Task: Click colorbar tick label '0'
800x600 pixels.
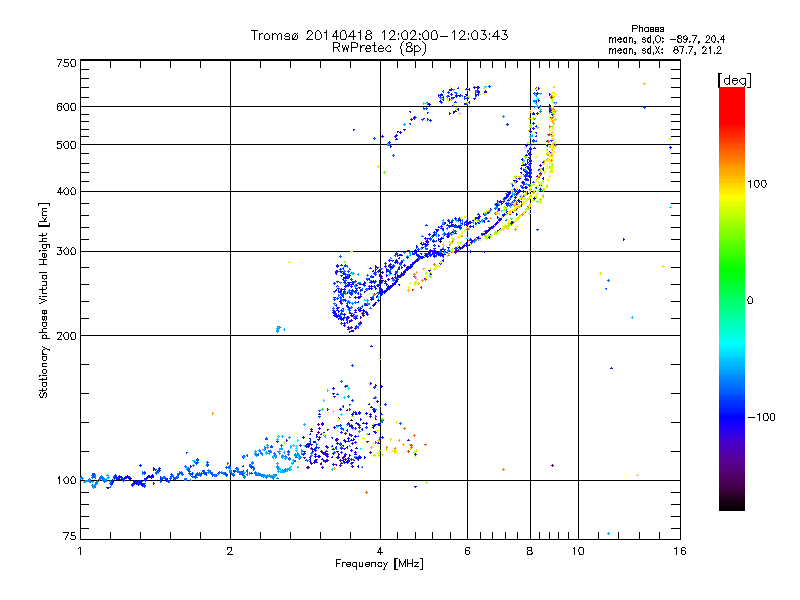Action: pyautogui.click(x=750, y=301)
